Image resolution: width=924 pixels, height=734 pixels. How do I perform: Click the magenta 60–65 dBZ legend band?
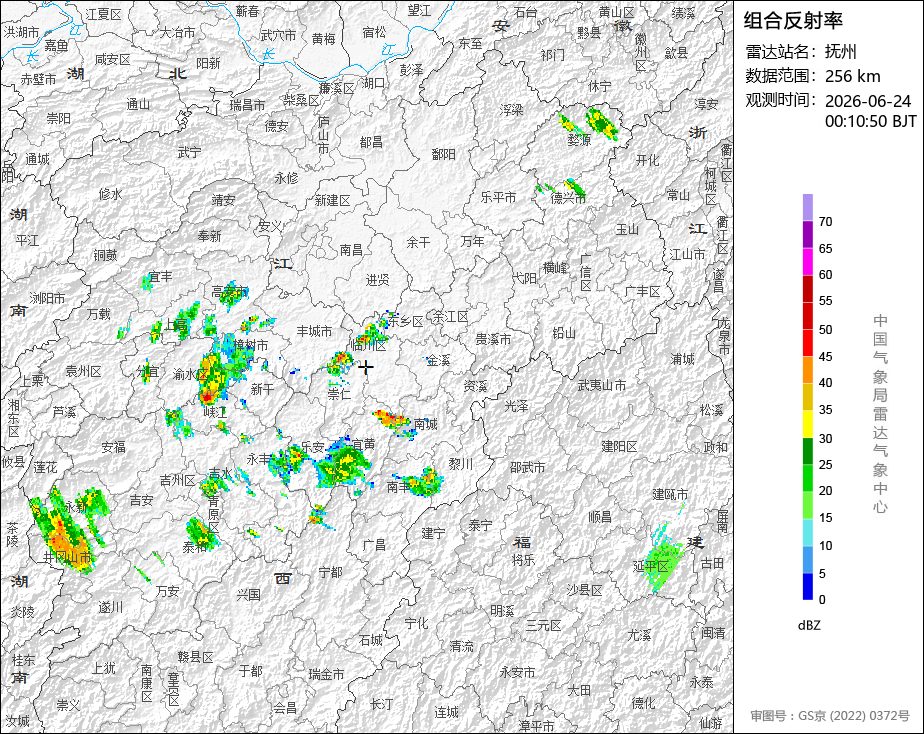coord(807,262)
